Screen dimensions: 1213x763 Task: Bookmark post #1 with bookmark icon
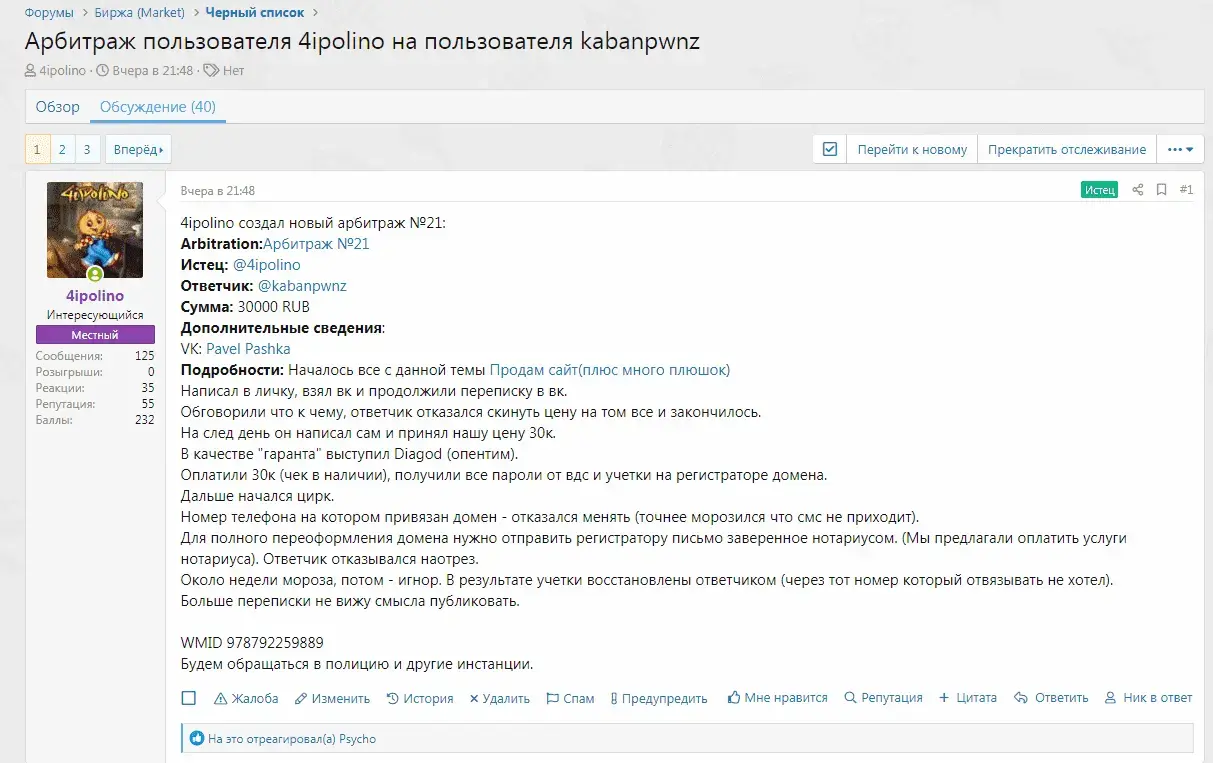1161,190
